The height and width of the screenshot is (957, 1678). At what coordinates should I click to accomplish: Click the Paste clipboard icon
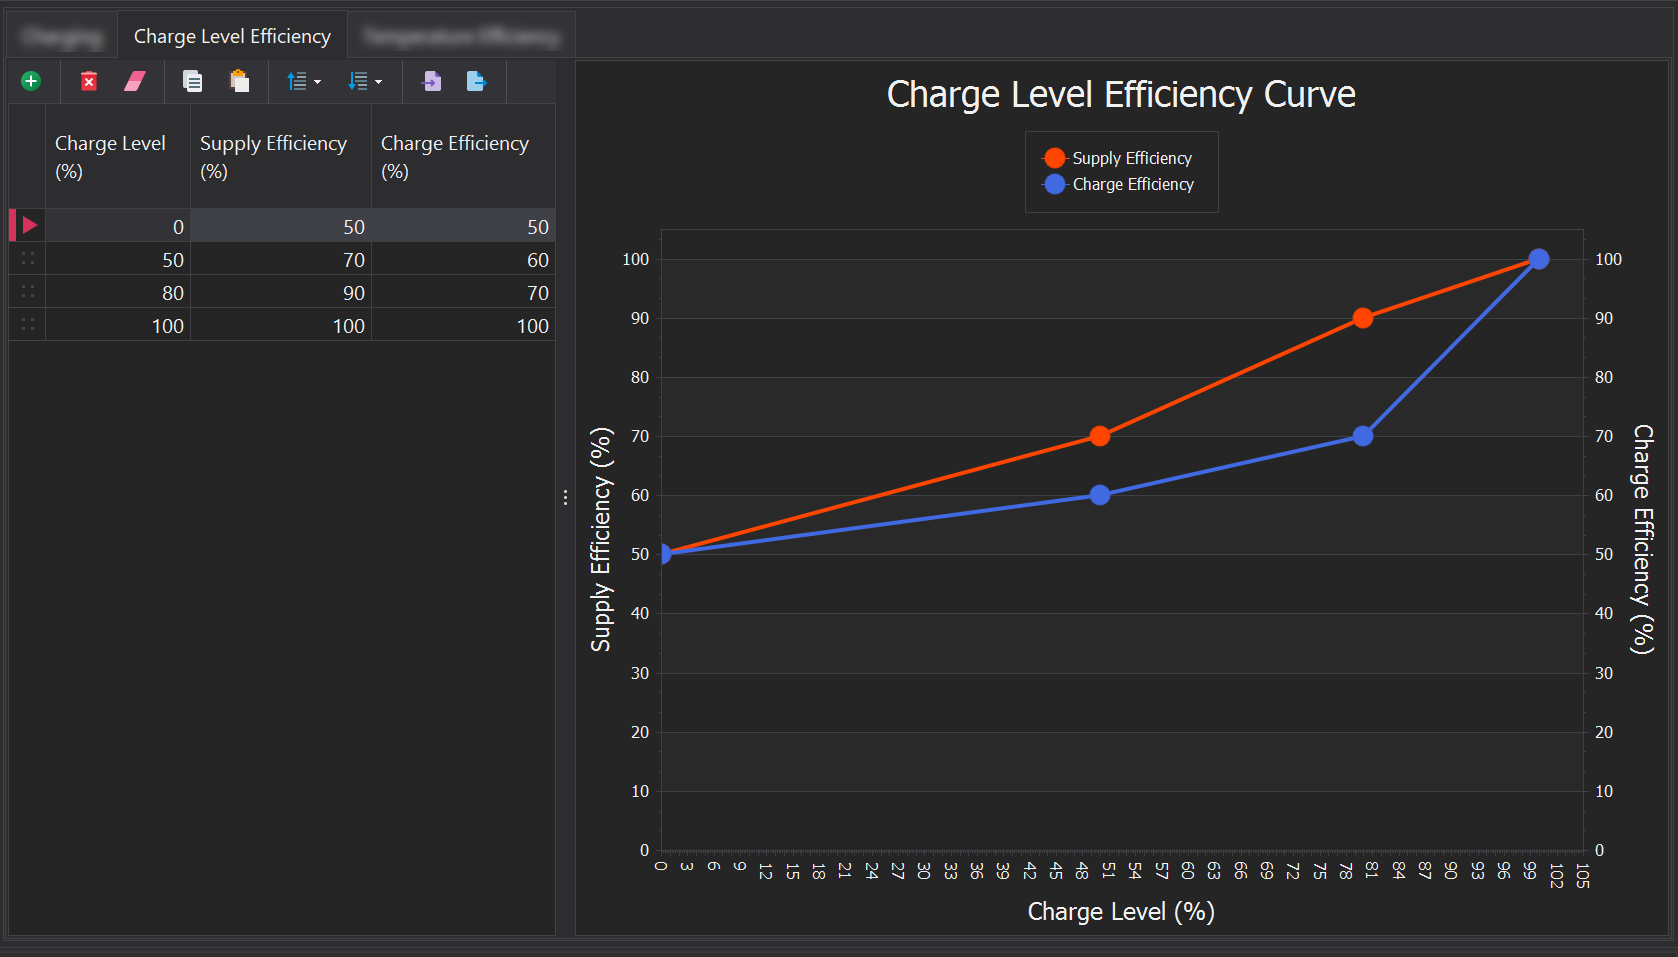coord(239,81)
